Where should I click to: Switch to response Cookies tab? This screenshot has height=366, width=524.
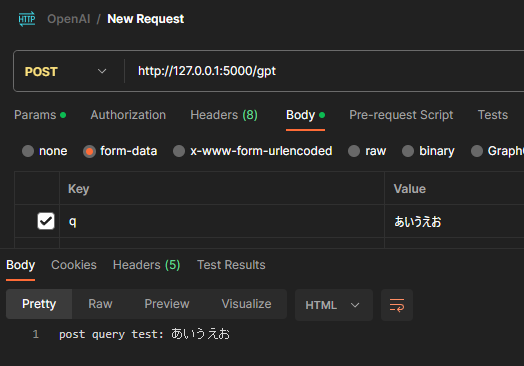click(x=74, y=265)
